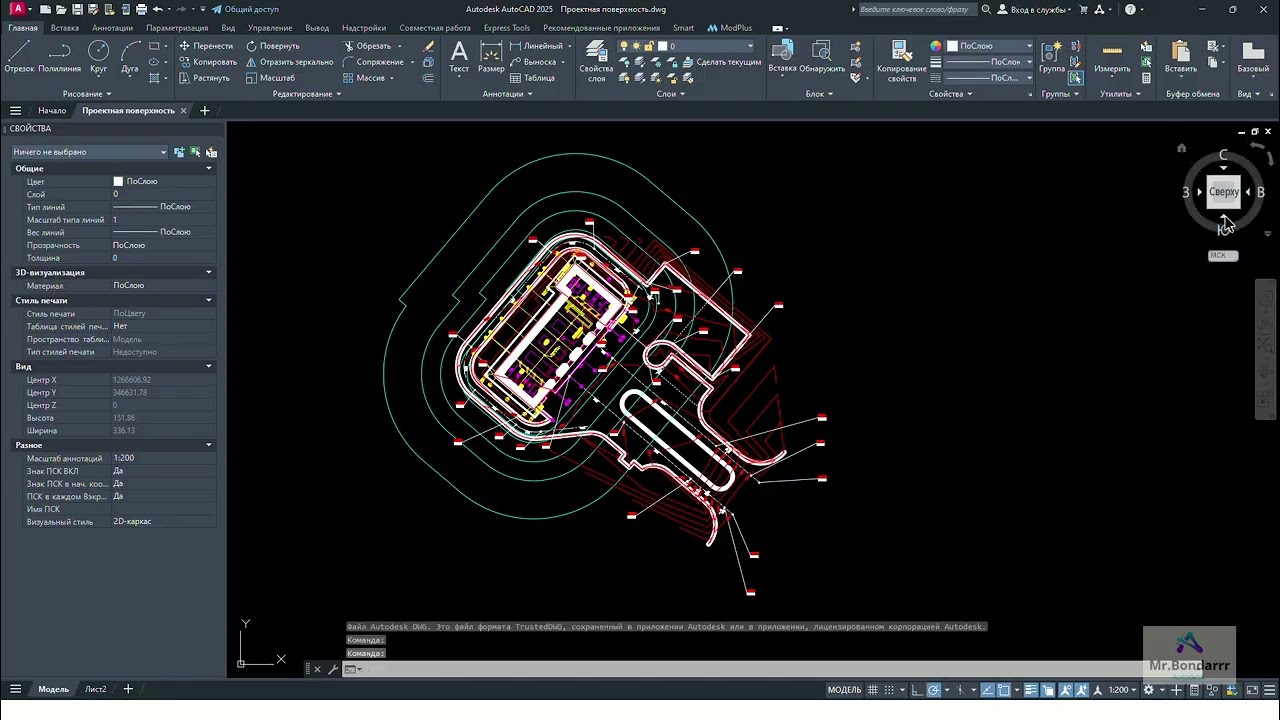Click the Общий доступ share button
The width and height of the screenshot is (1280, 720).
[x=245, y=9]
